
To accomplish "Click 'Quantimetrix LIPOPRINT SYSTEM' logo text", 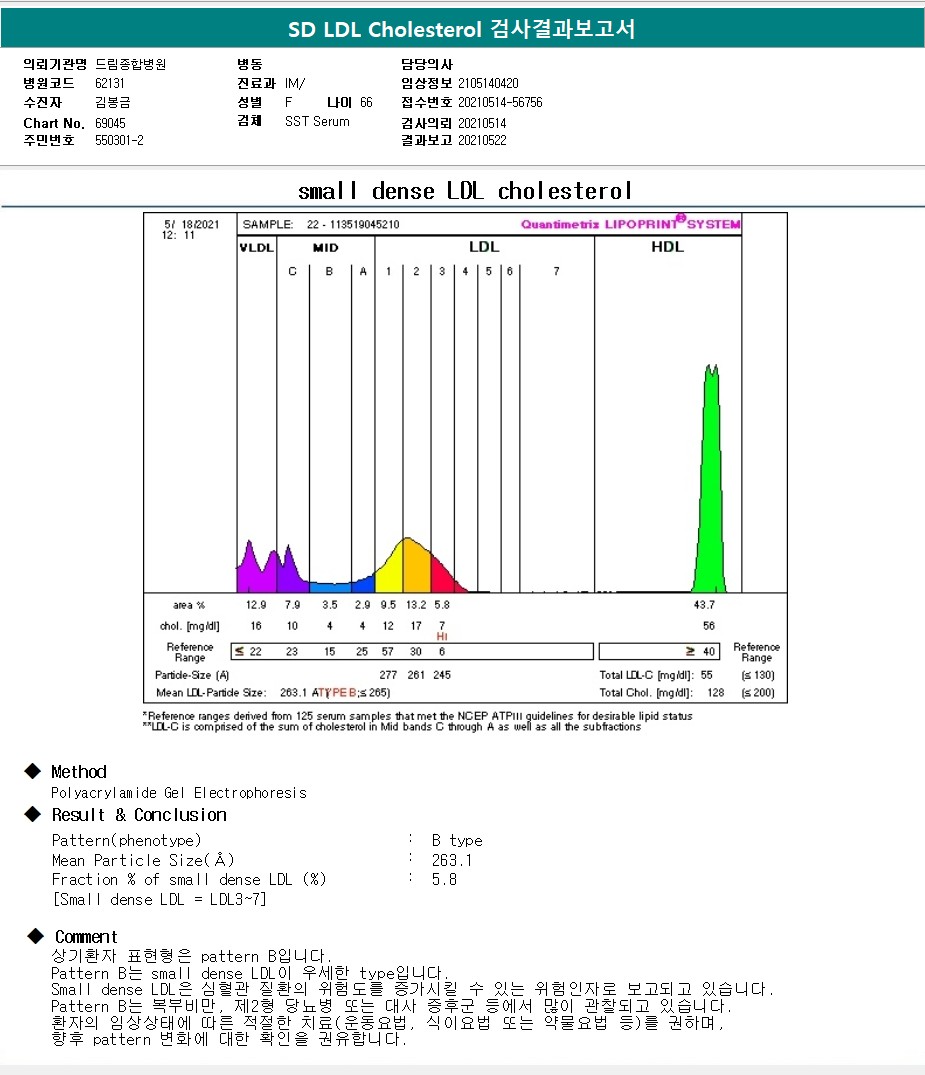I will point(630,223).
